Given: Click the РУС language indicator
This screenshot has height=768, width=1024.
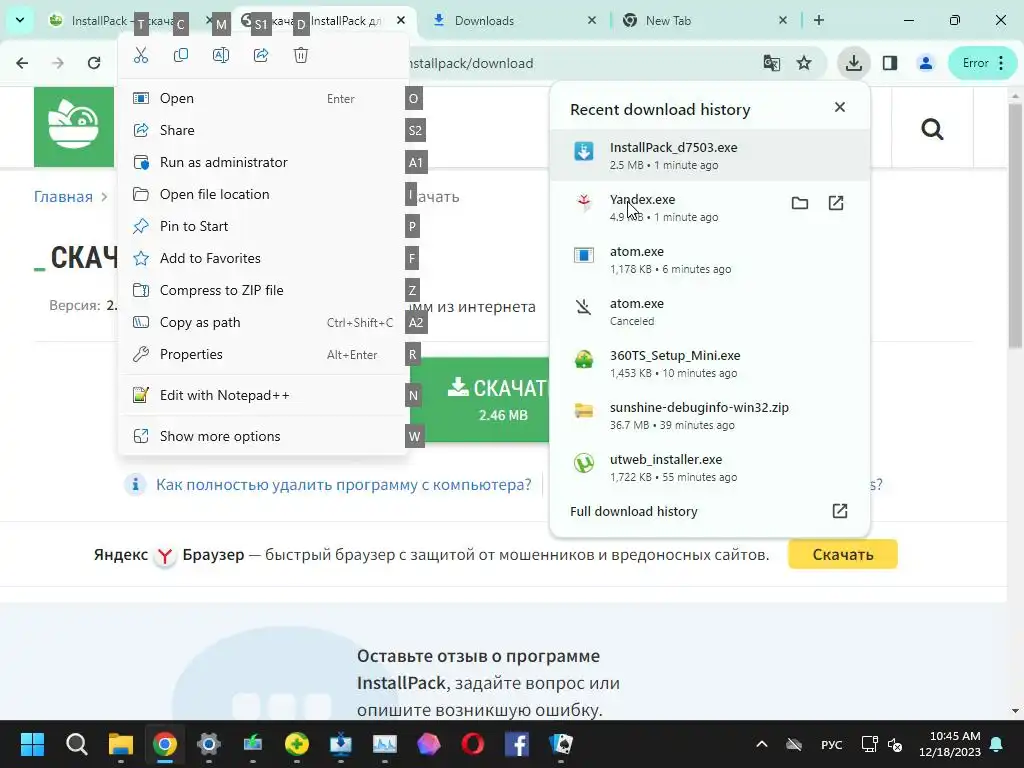Looking at the screenshot, I should (831, 744).
